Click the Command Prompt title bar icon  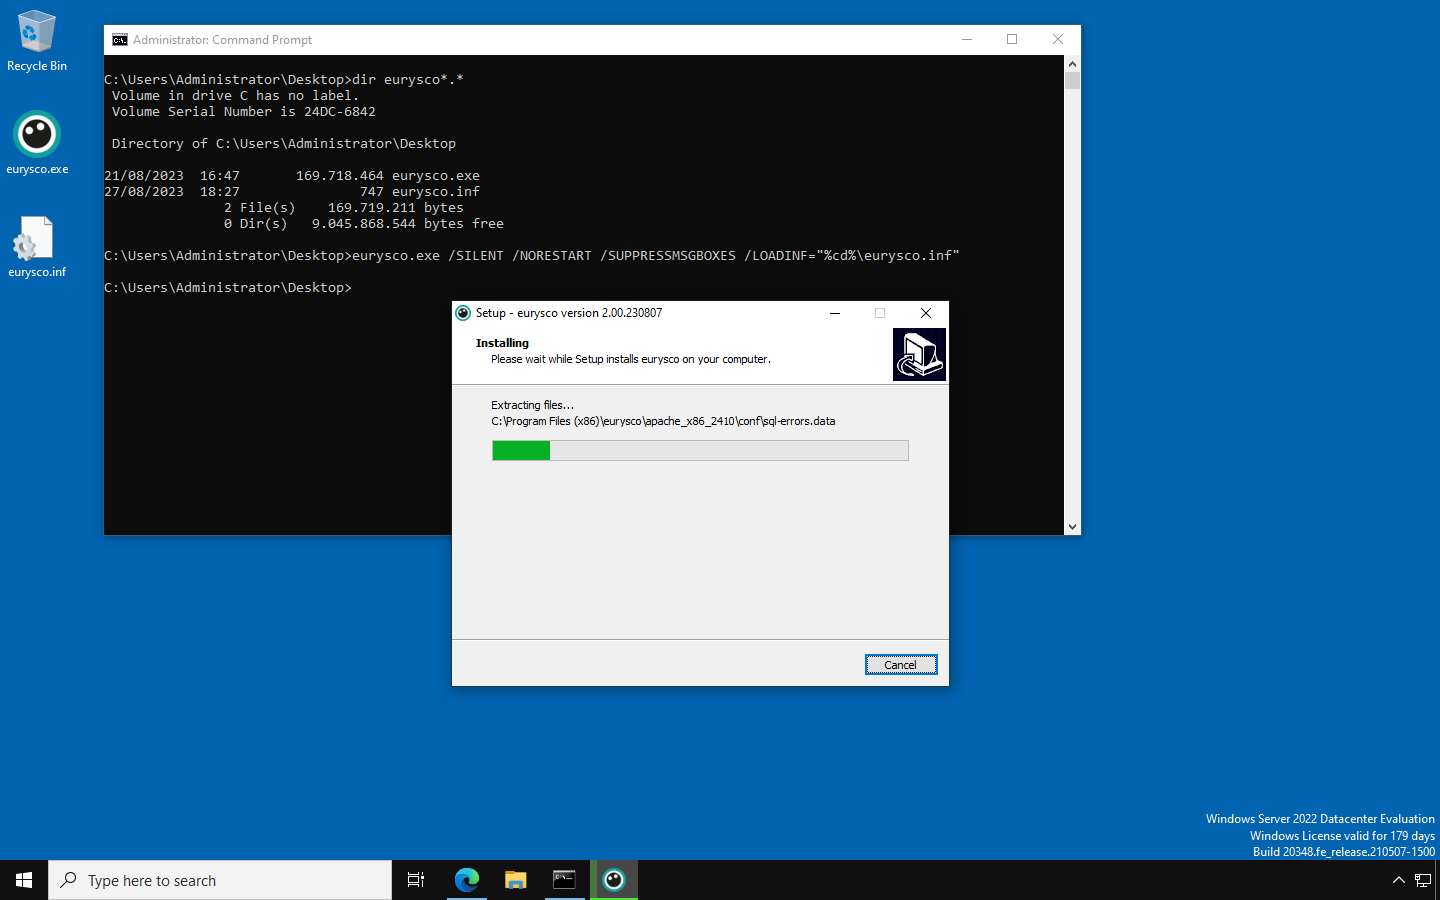pos(120,40)
